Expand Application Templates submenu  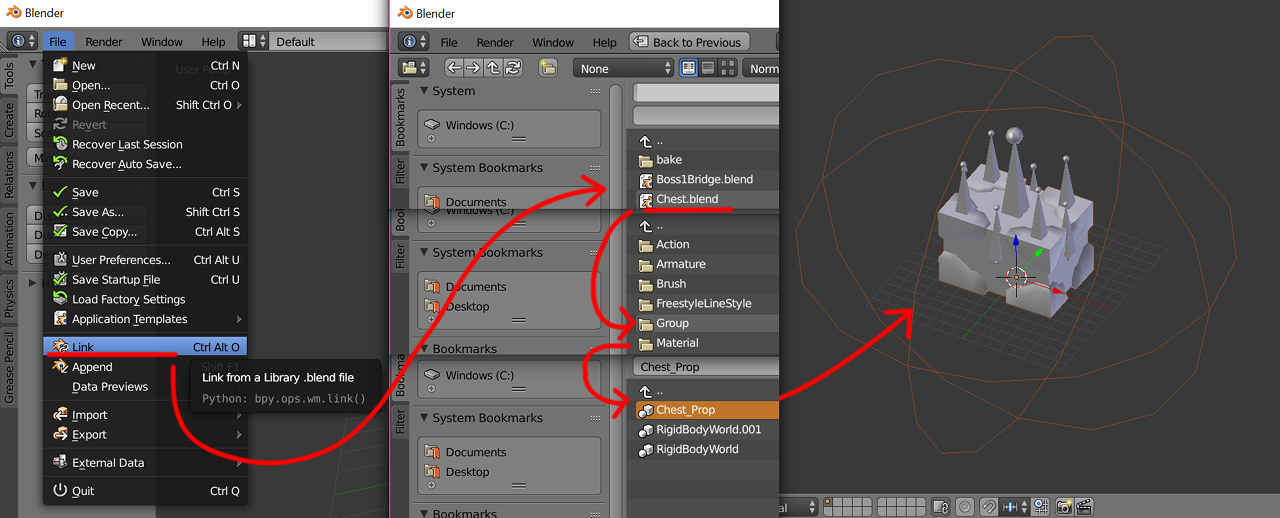(146, 319)
